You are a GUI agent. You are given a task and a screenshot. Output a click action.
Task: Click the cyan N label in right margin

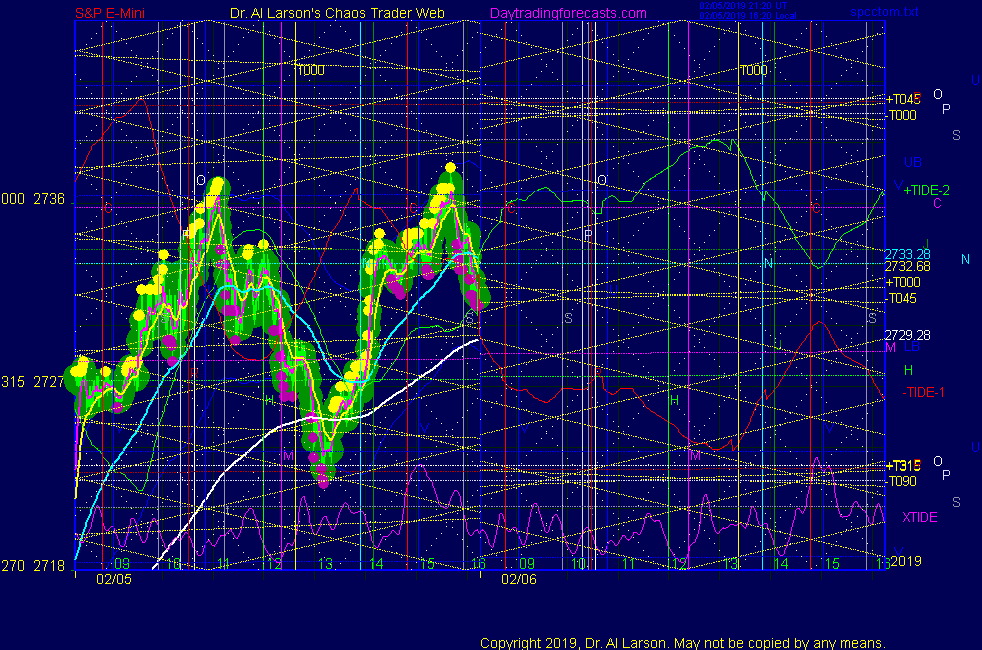click(x=965, y=259)
